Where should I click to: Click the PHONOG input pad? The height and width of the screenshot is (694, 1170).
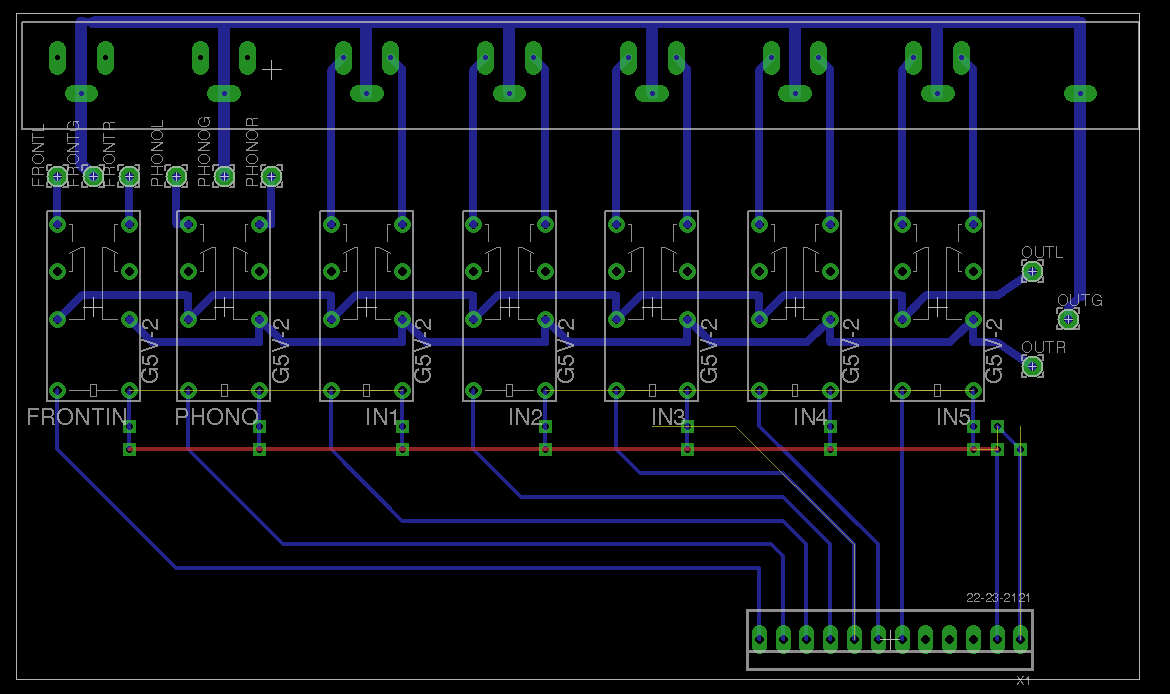pos(222,175)
